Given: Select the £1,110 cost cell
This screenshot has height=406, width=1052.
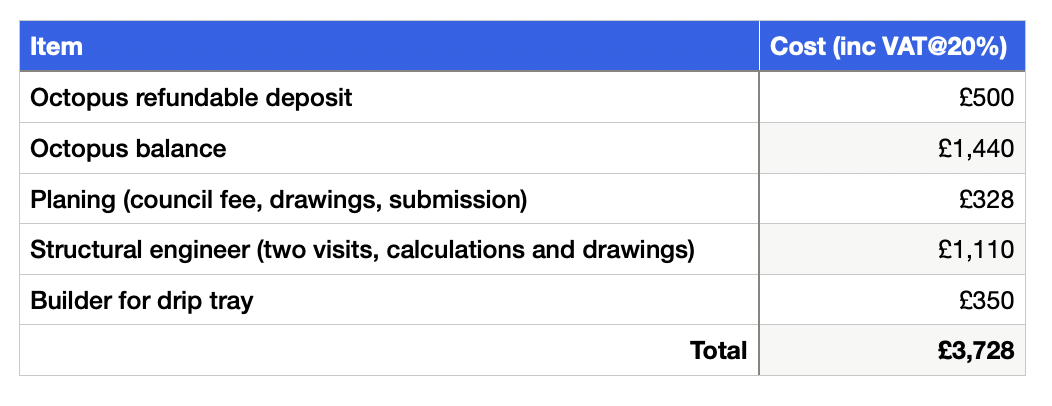Looking at the screenshot, I should (x=892, y=249).
